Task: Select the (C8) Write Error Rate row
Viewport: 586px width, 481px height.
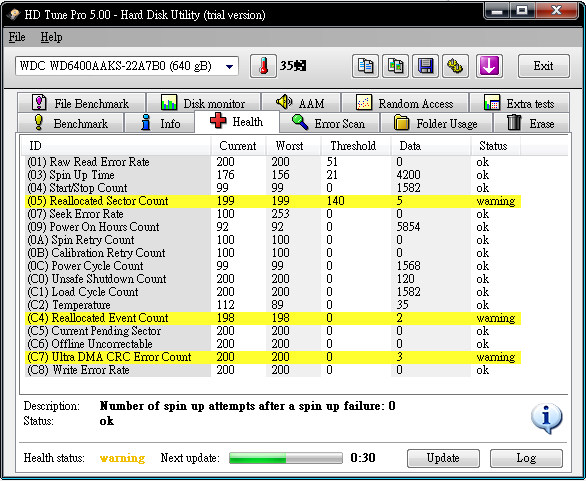Action: click(273, 370)
